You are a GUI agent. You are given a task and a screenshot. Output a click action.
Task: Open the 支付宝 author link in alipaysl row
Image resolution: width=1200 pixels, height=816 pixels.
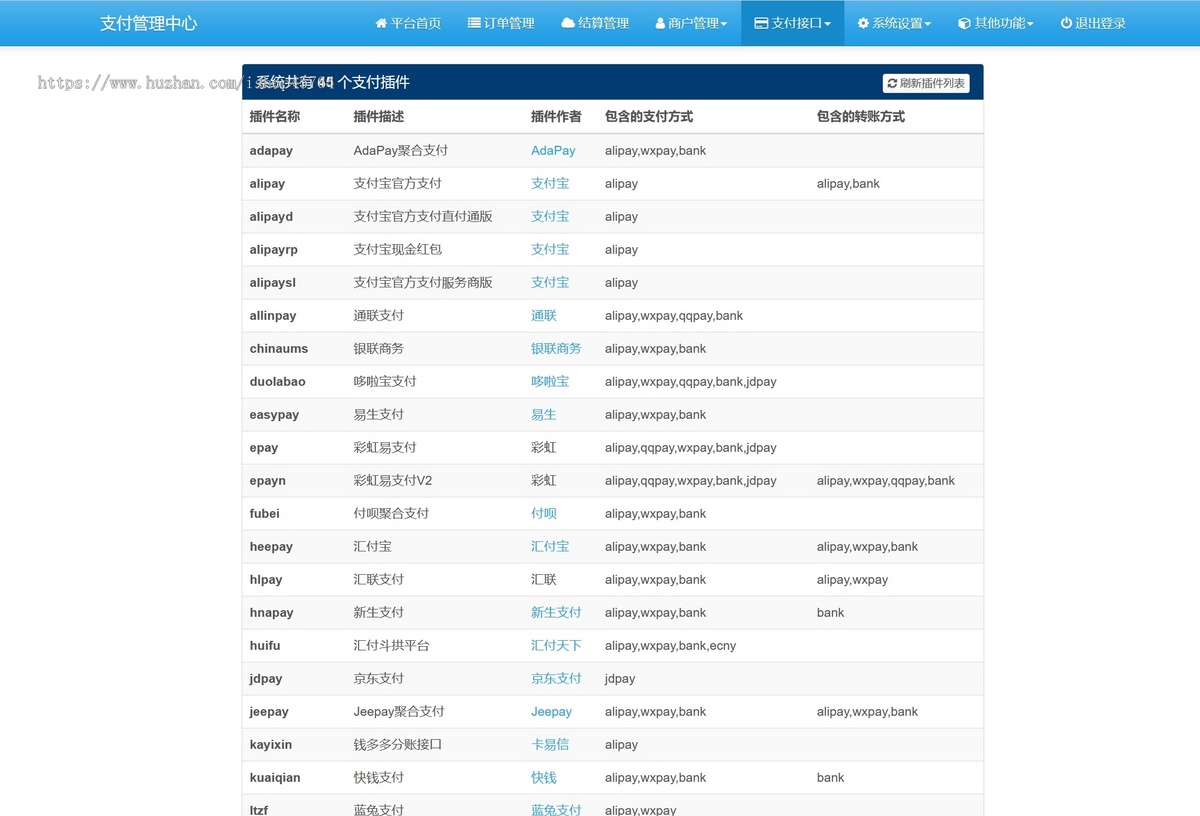click(550, 283)
